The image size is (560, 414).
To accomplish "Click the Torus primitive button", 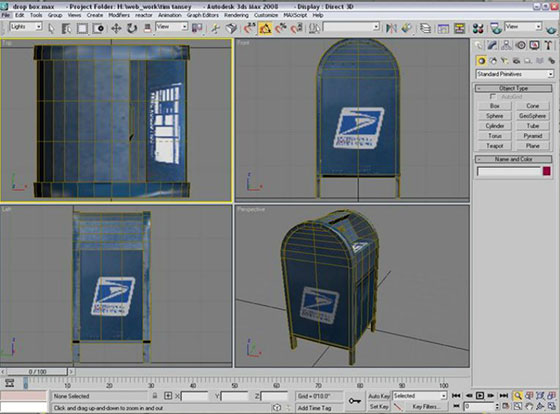I will pyautogui.click(x=495, y=136).
